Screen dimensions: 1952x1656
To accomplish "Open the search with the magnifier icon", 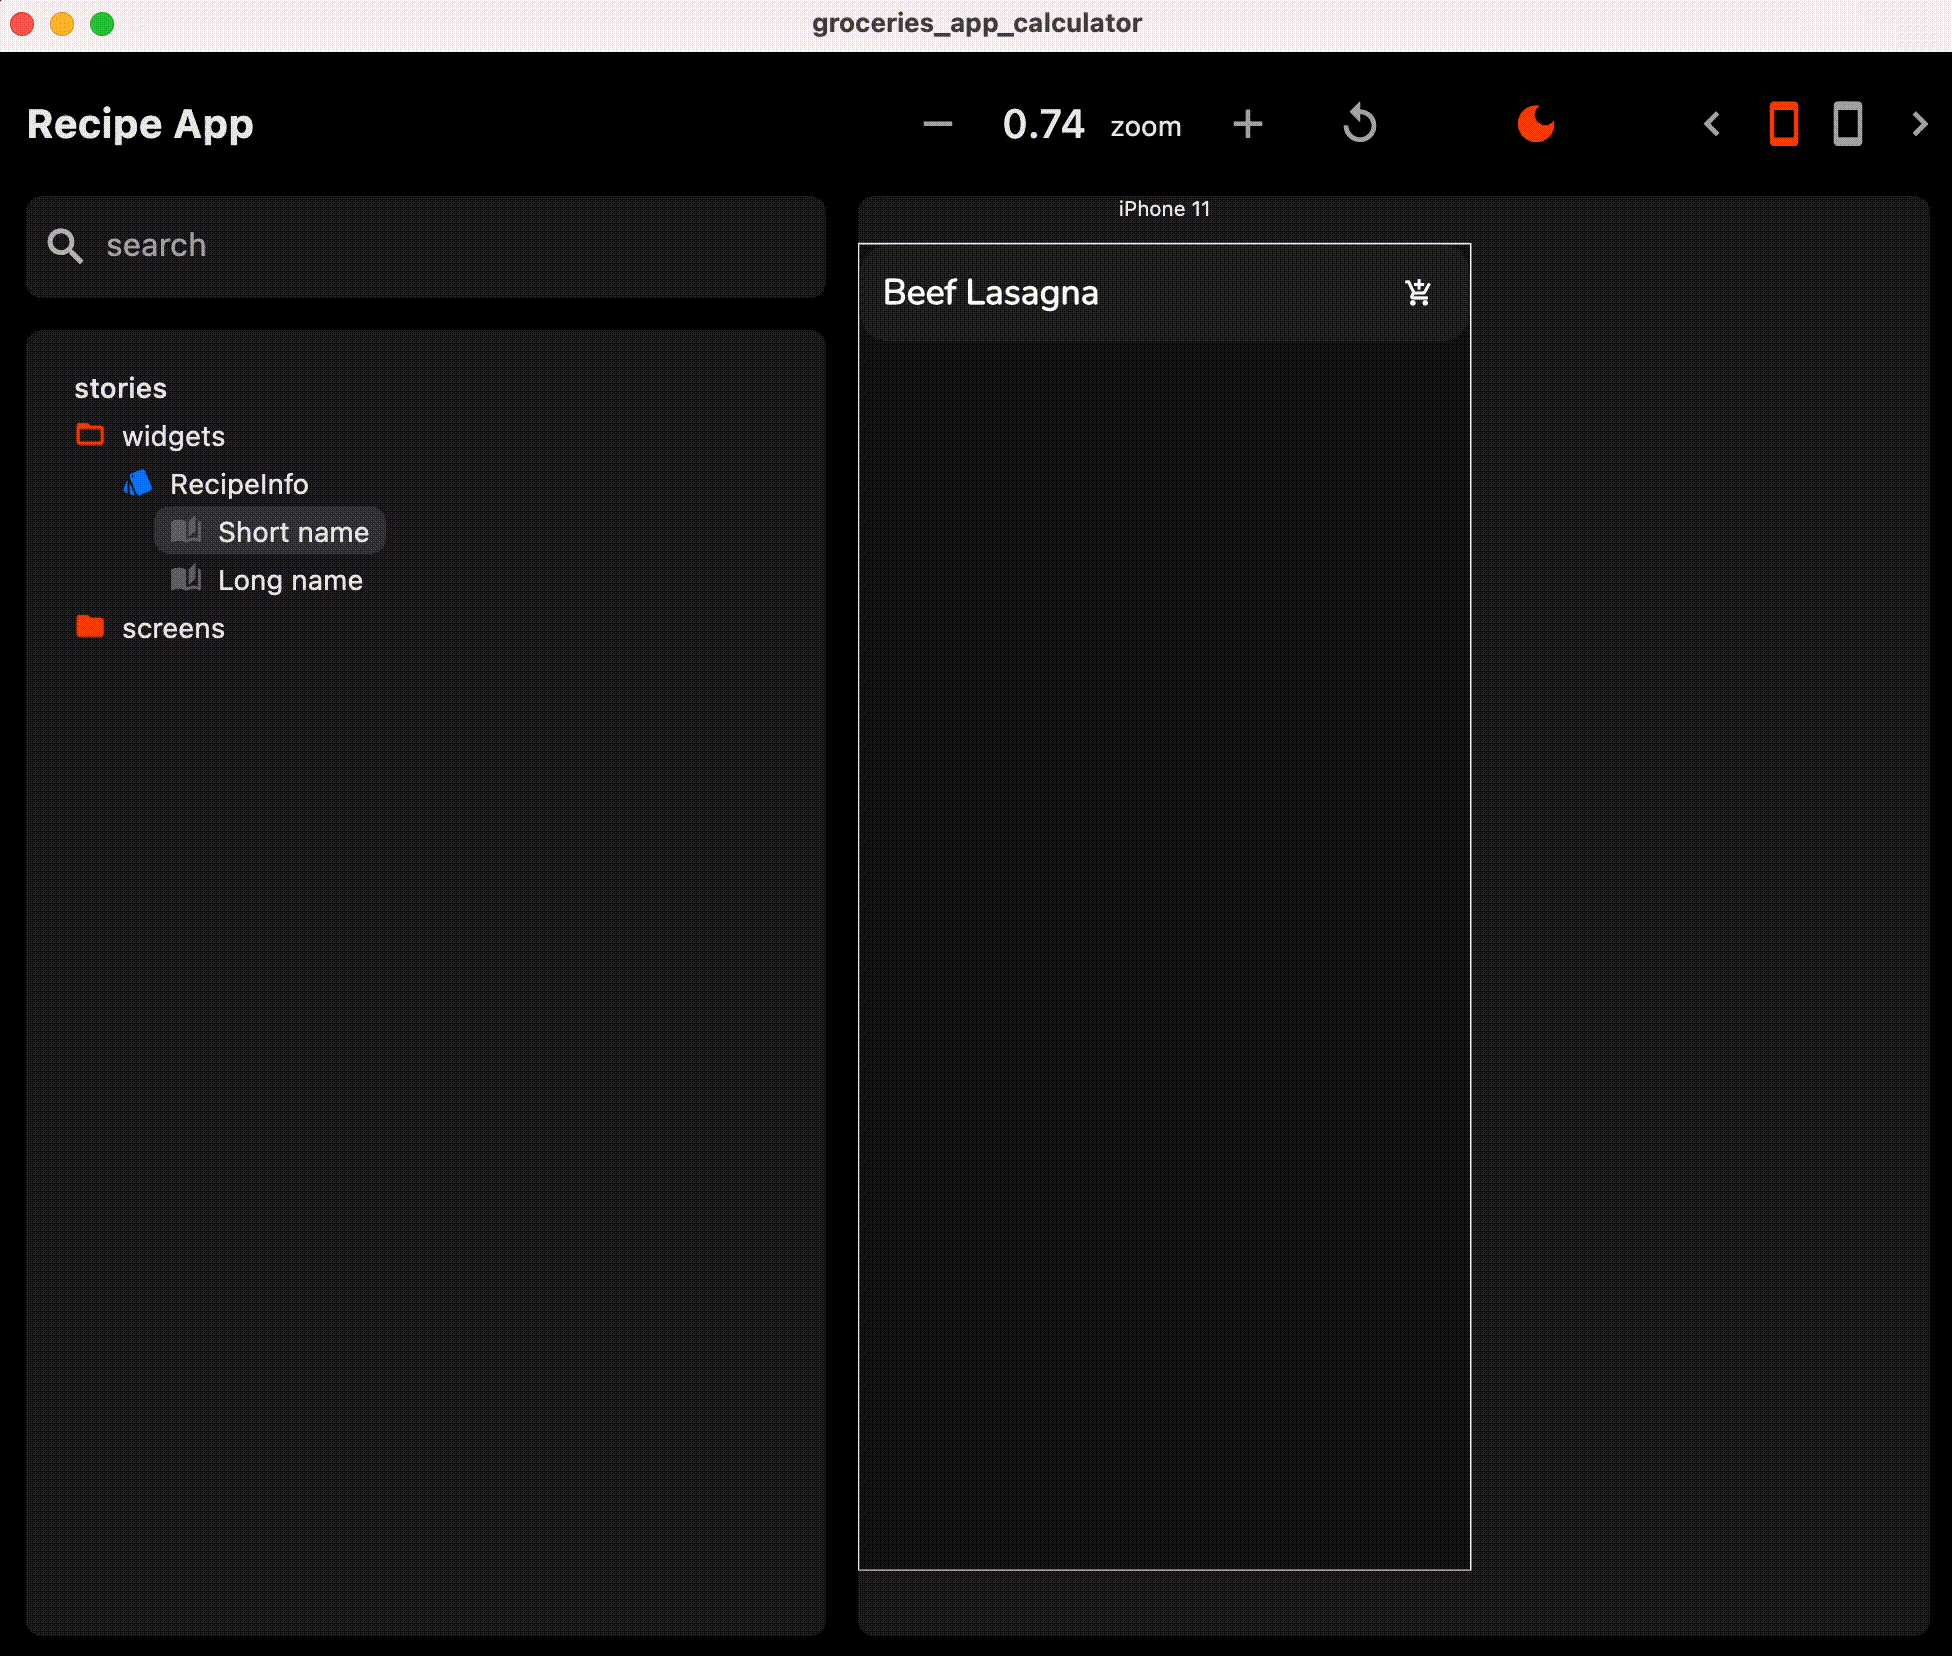I will click(64, 245).
